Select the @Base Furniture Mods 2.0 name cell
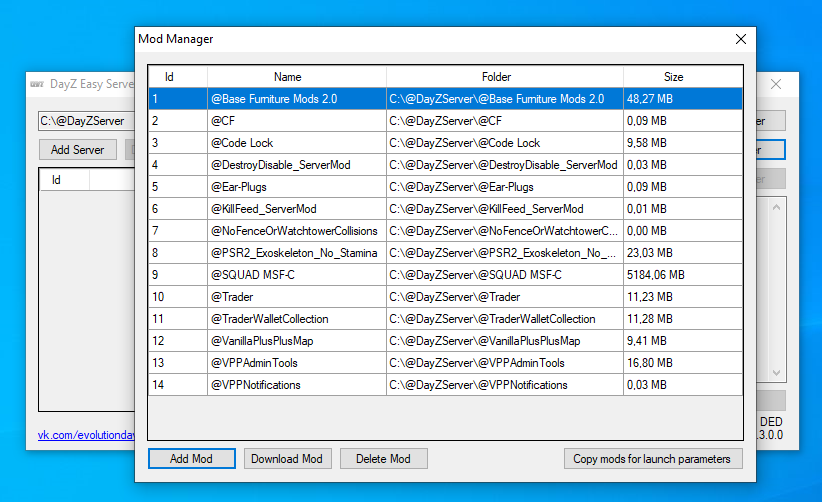This screenshot has width=822, height=502. pyautogui.click(x=297, y=99)
